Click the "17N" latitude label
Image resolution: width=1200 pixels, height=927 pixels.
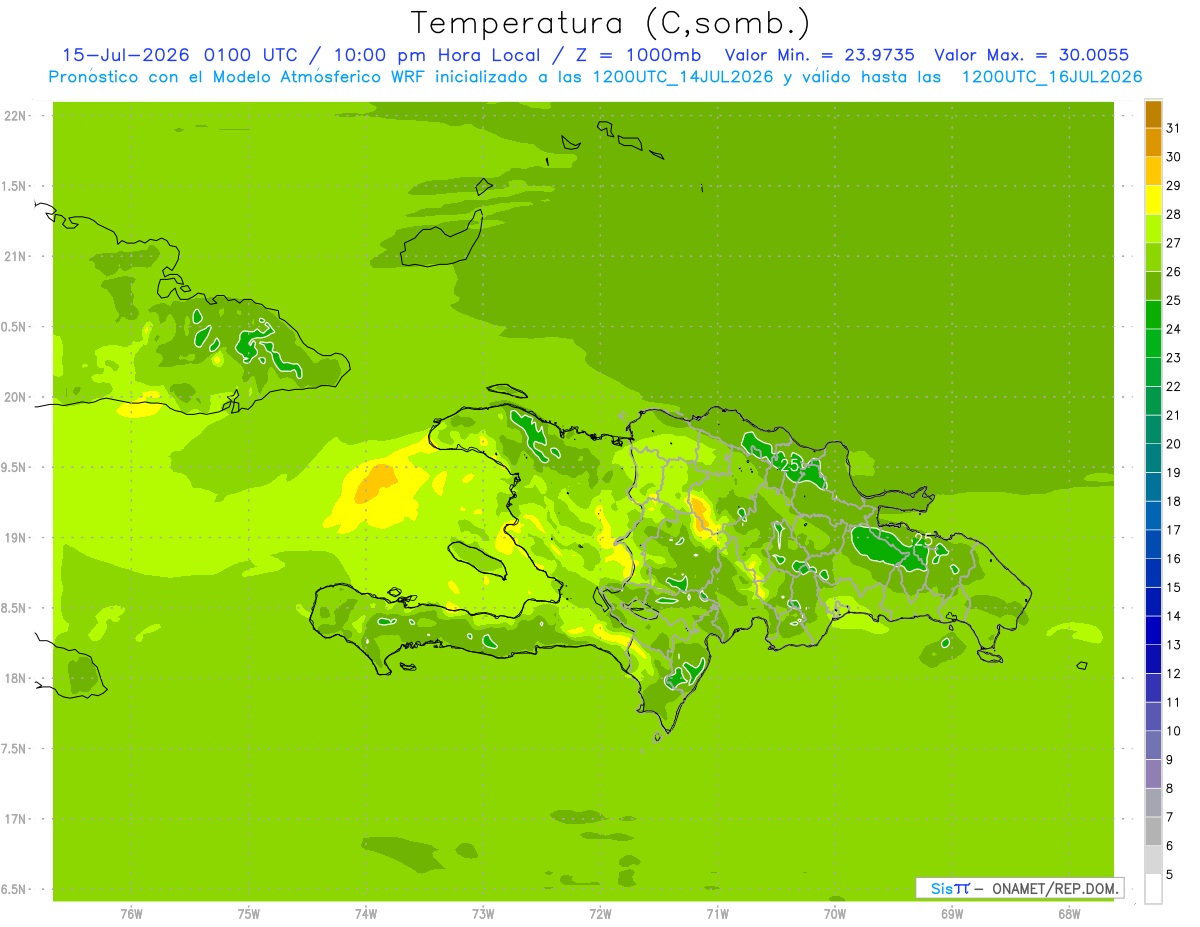click(x=16, y=819)
